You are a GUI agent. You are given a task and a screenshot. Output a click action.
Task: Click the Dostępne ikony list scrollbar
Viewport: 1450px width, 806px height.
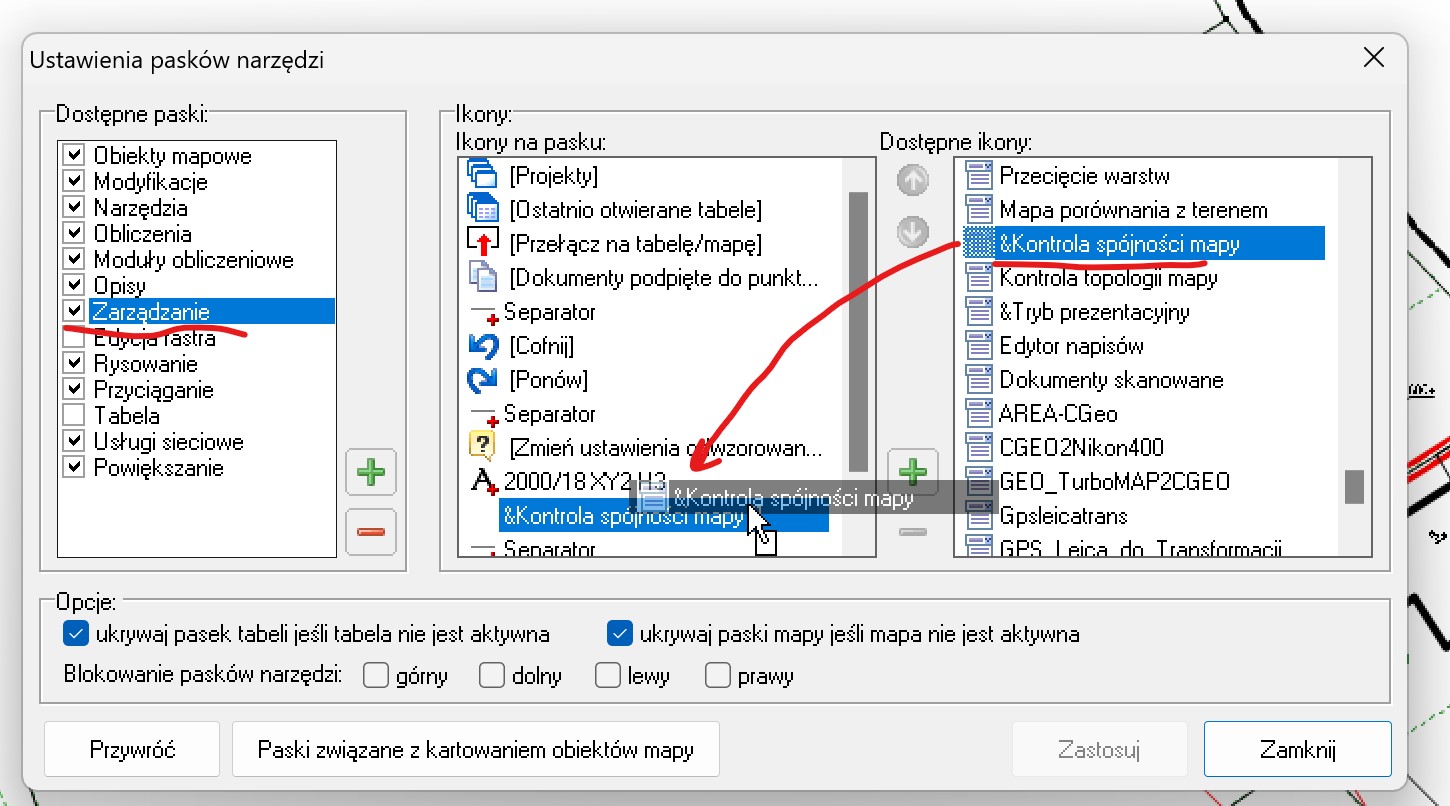[1354, 487]
